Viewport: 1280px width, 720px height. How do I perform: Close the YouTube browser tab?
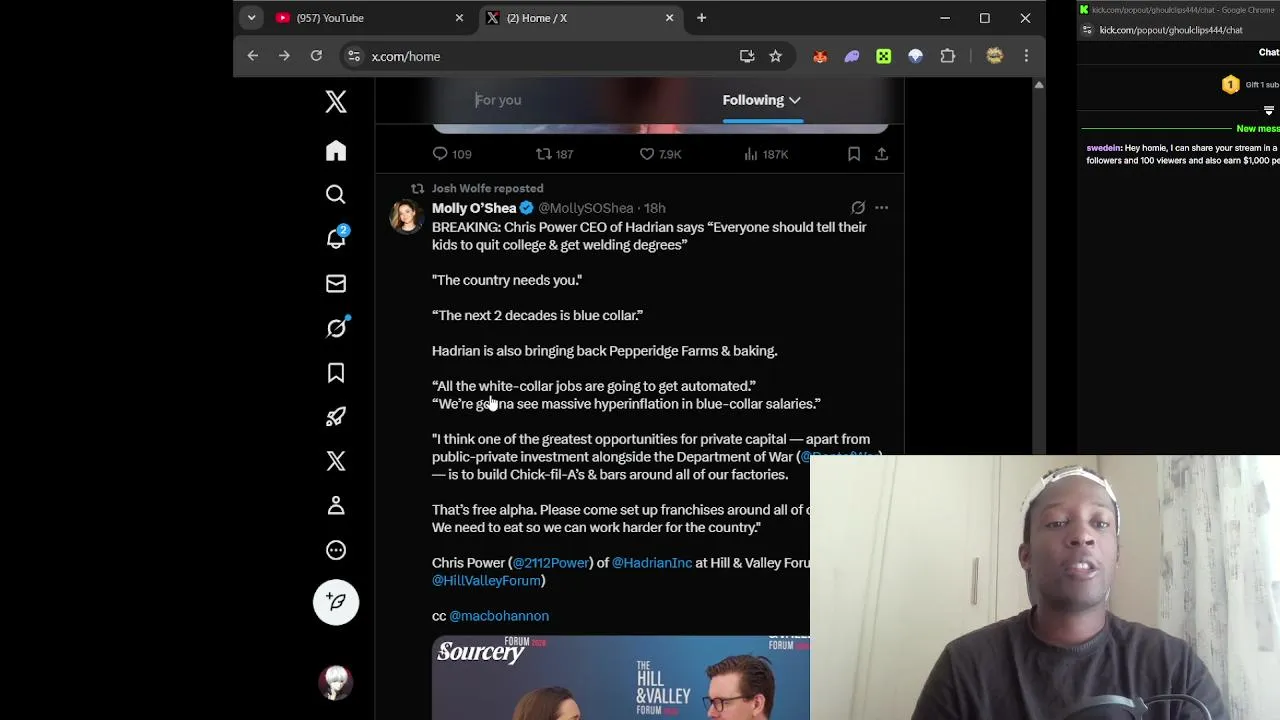(x=459, y=18)
